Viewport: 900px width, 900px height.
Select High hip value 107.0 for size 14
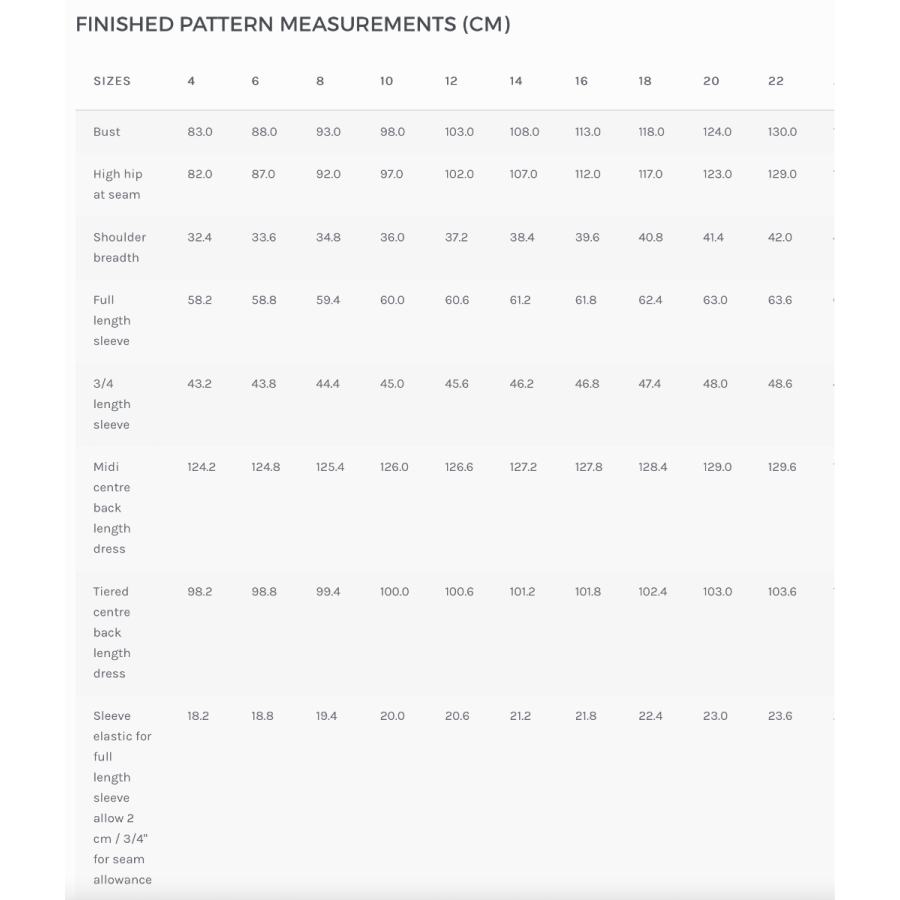(523, 174)
